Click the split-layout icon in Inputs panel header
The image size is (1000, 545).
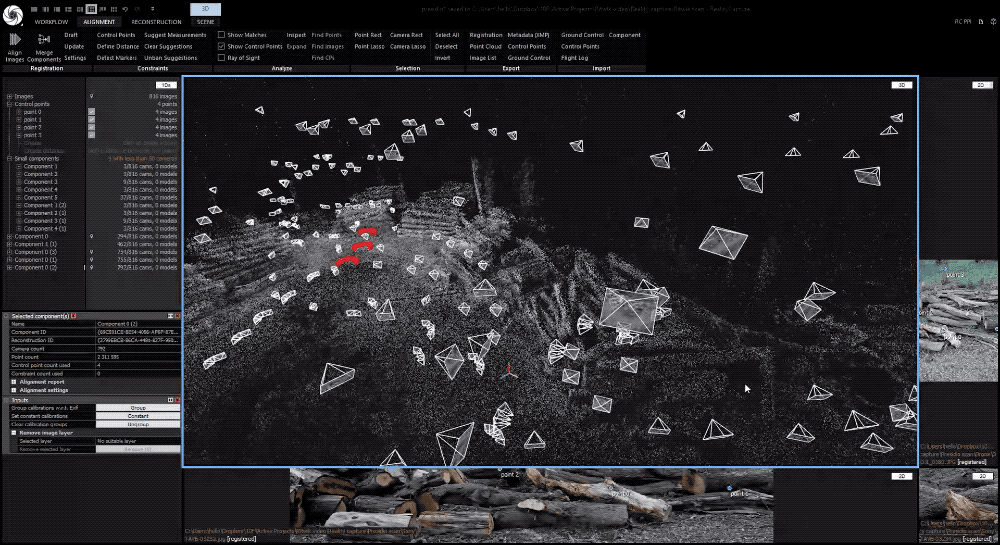tap(169, 399)
